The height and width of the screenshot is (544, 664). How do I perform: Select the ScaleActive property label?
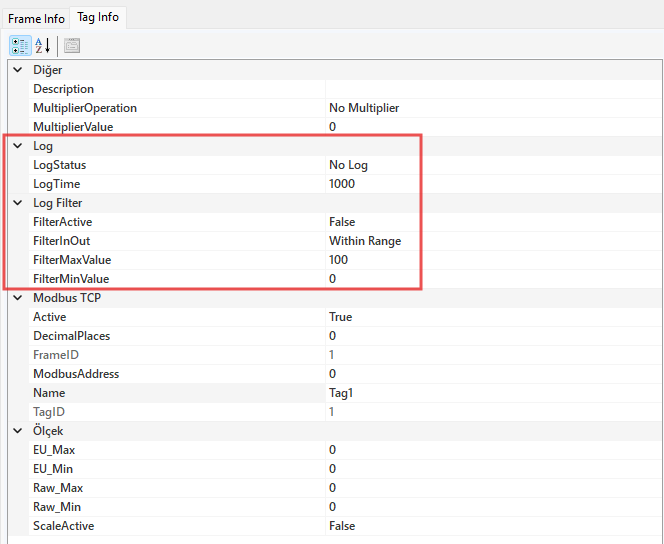tap(64, 526)
